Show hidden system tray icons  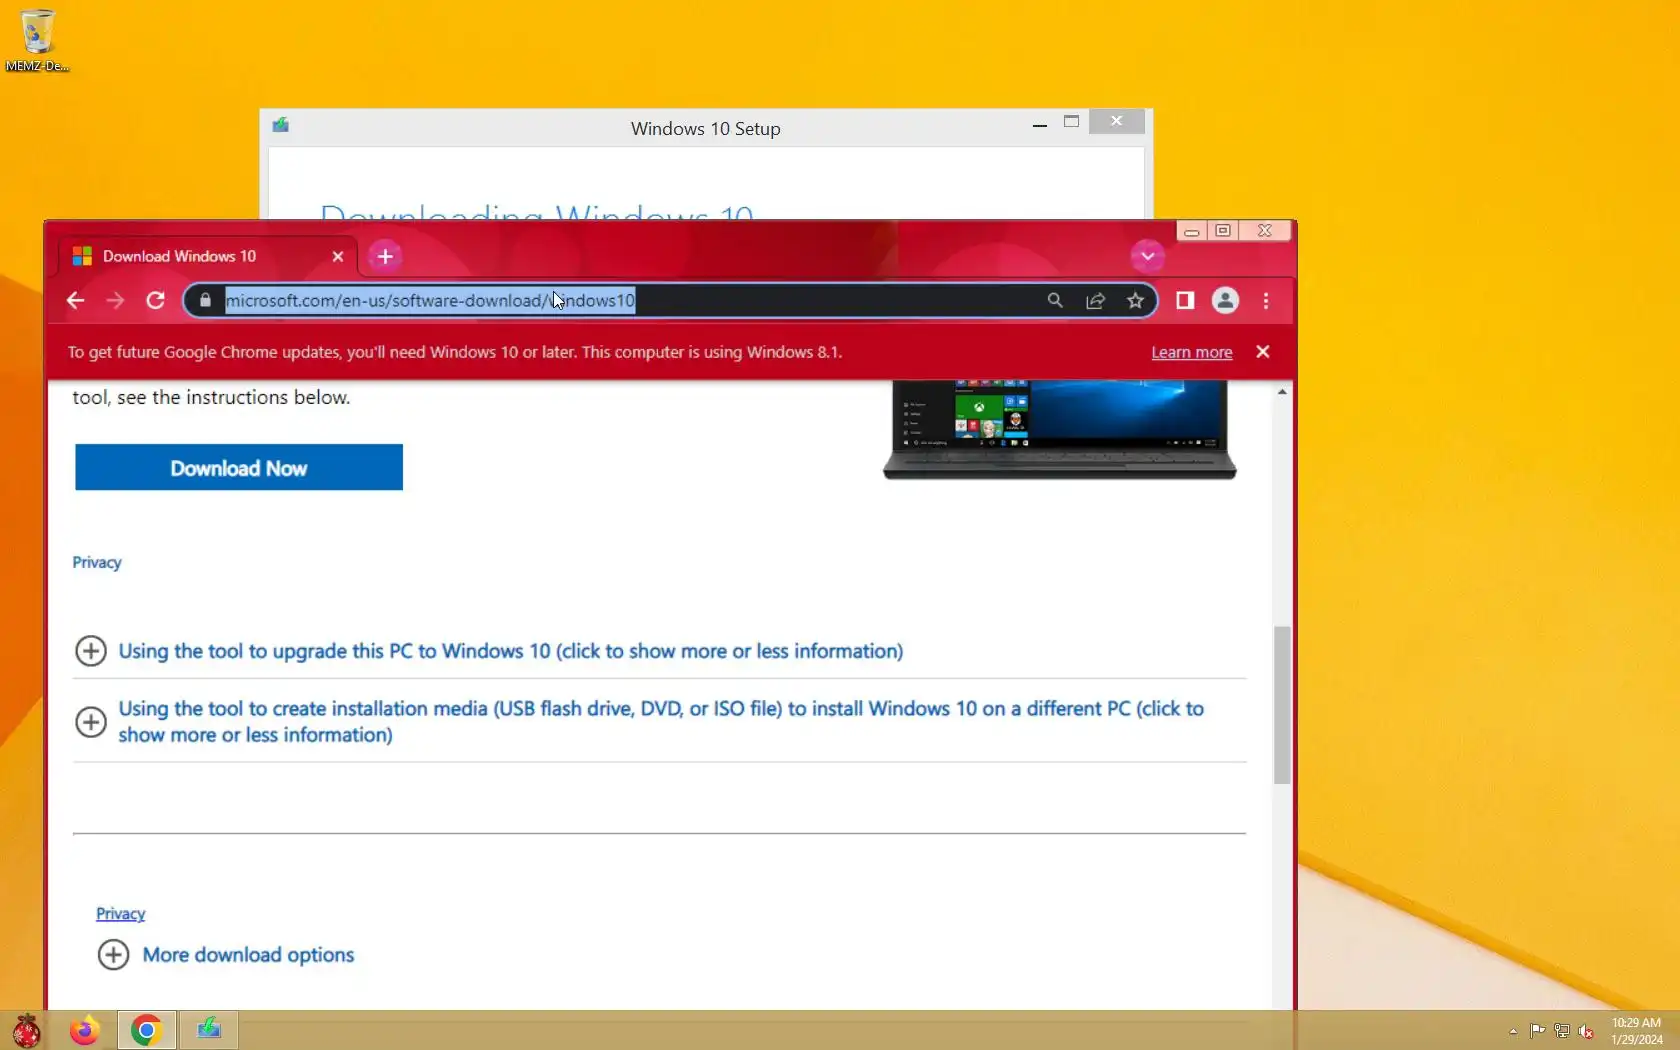[x=1513, y=1031]
